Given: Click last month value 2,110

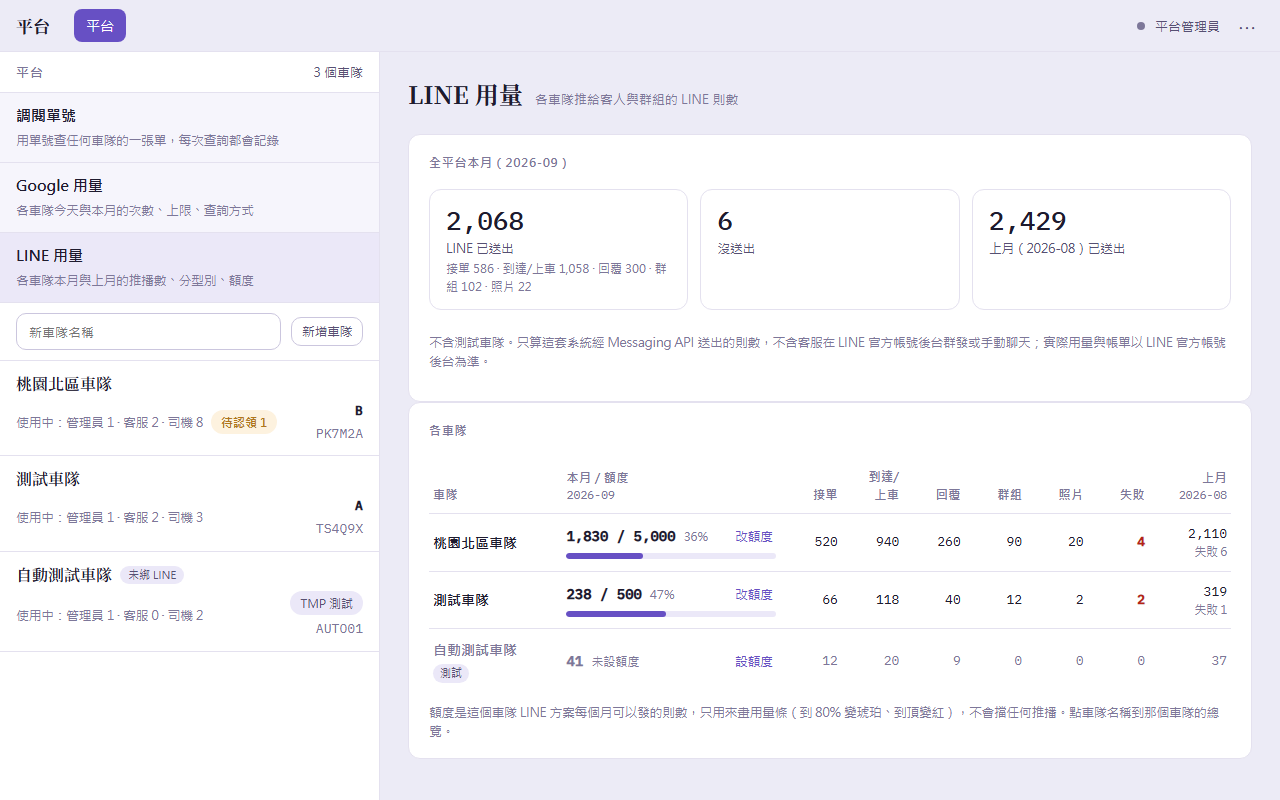Looking at the screenshot, I should coord(1207,534).
